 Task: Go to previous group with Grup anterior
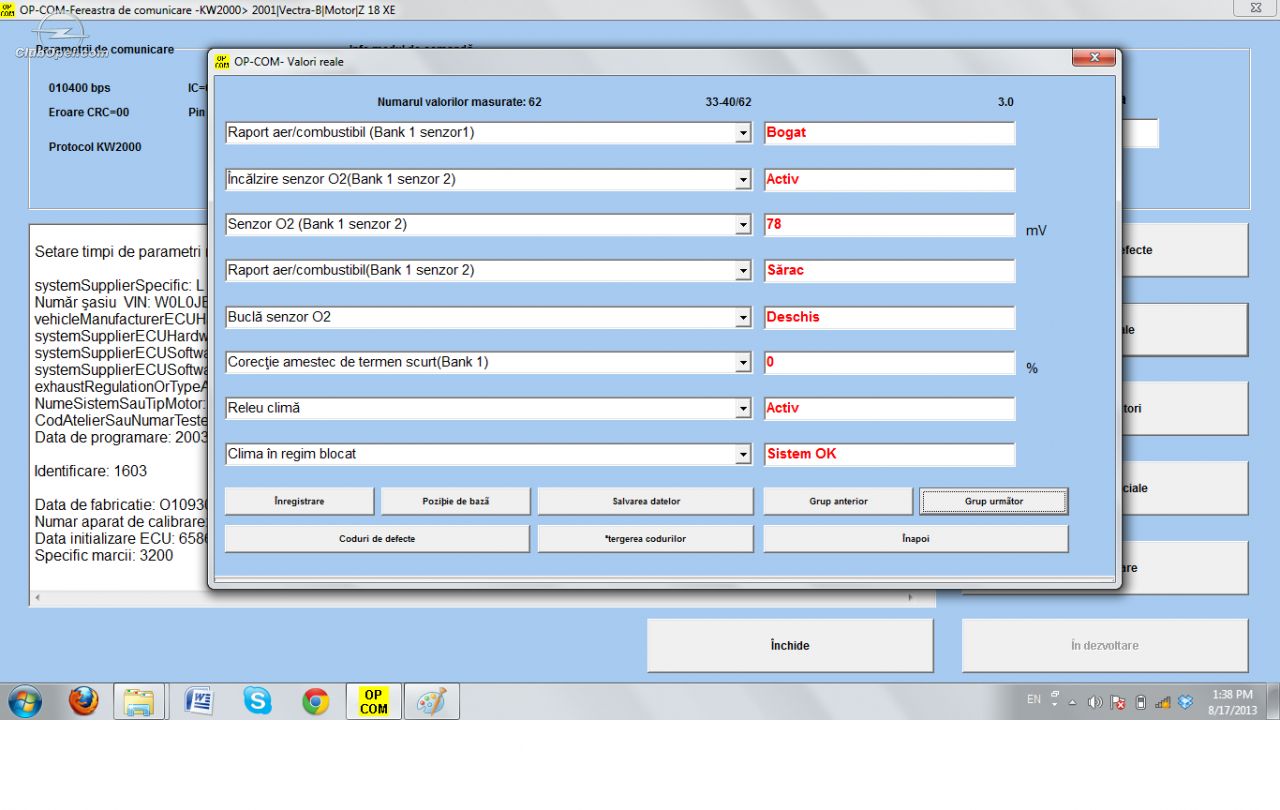coord(838,501)
